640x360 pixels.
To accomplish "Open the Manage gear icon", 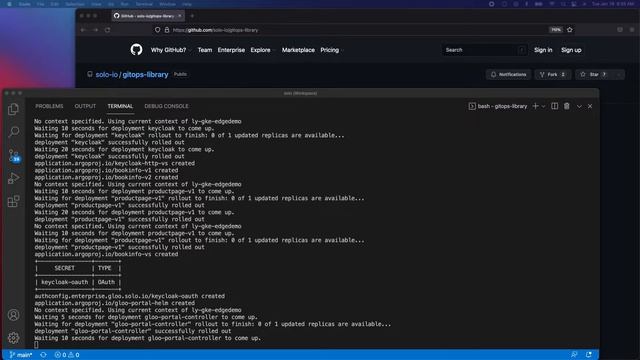I will point(13,338).
